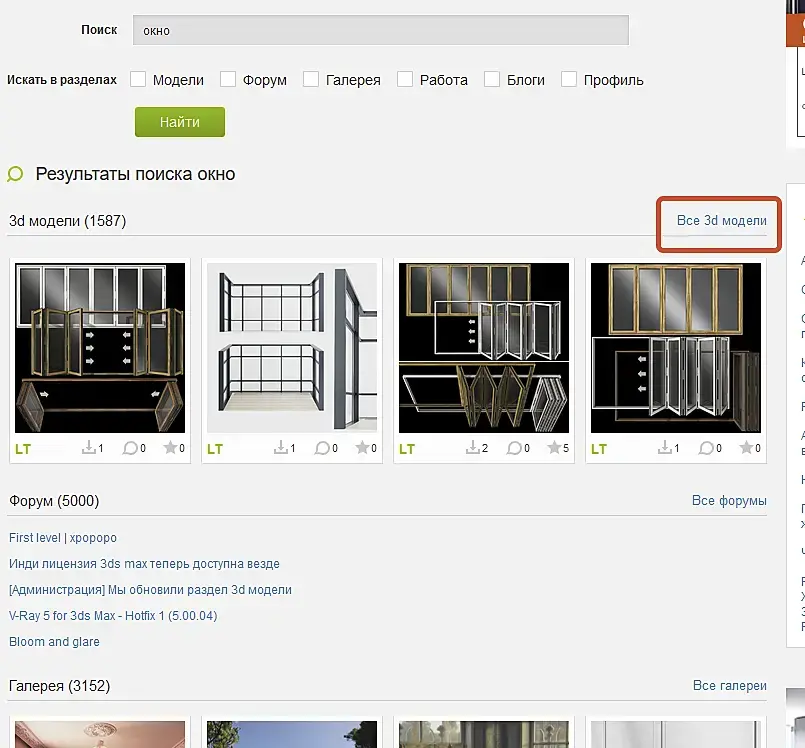Click the star rating icon on third model card
This screenshot has width=805, height=748.
pos(554,447)
